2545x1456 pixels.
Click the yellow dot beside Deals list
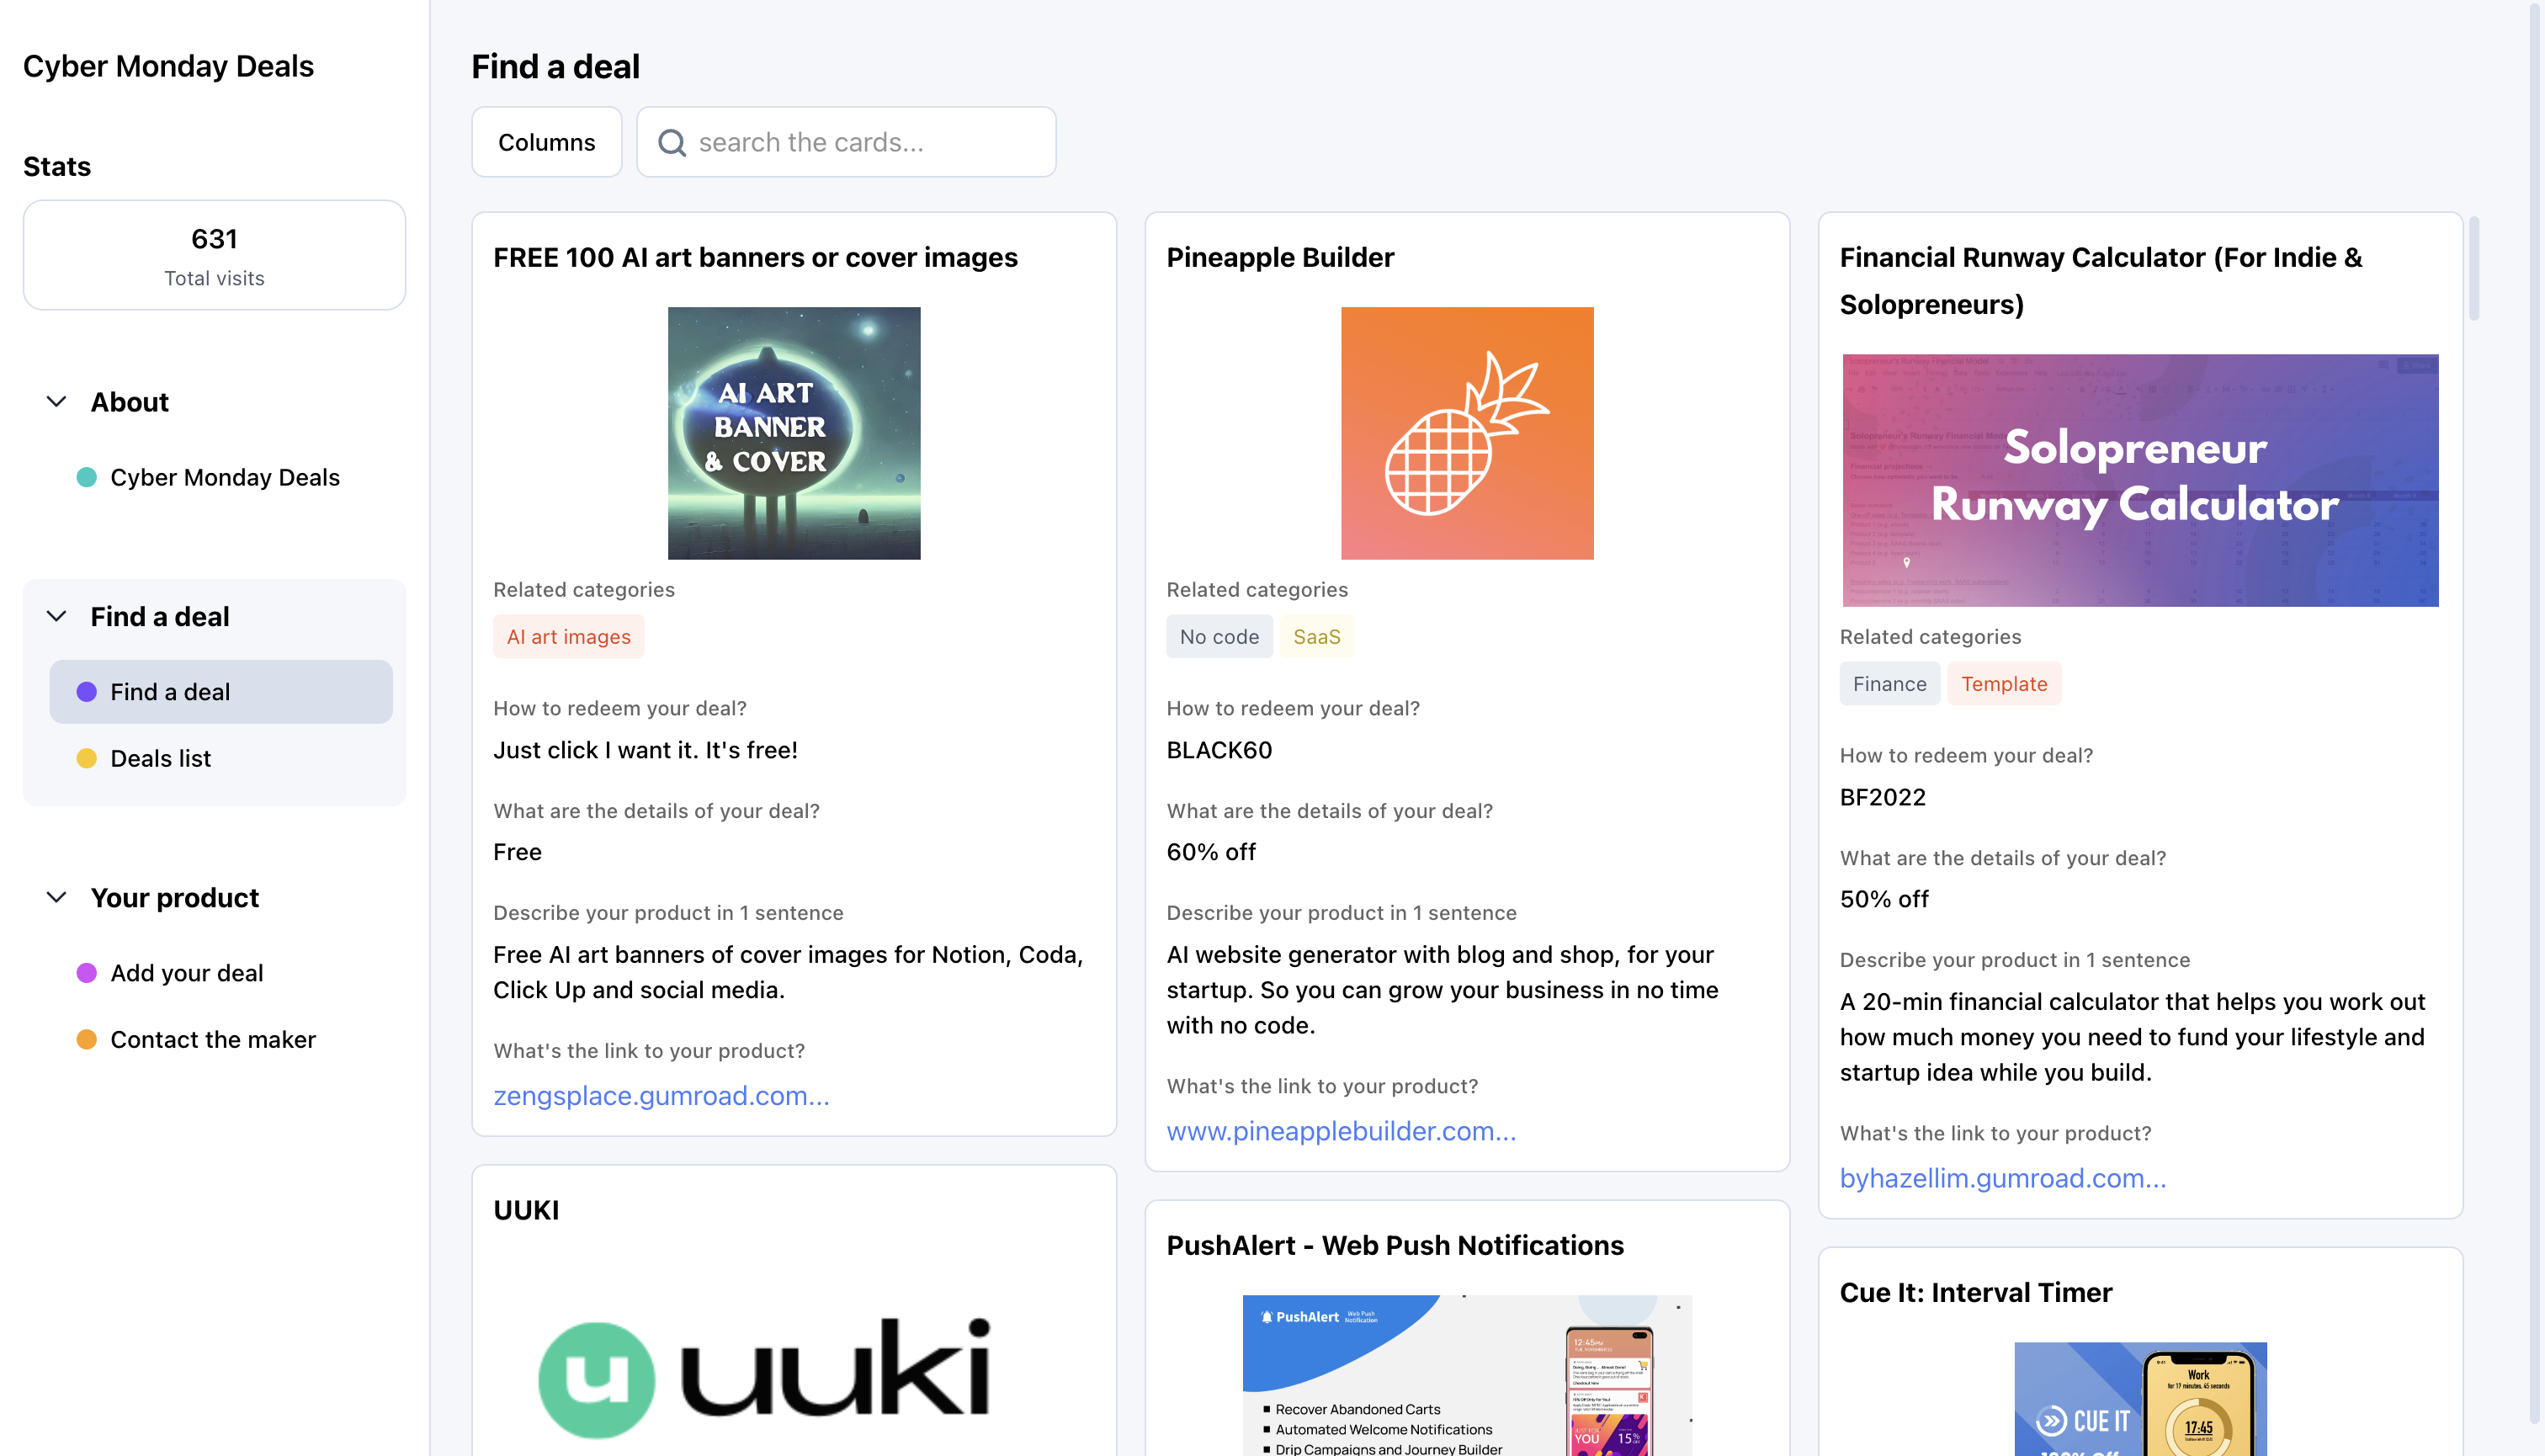click(87, 759)
